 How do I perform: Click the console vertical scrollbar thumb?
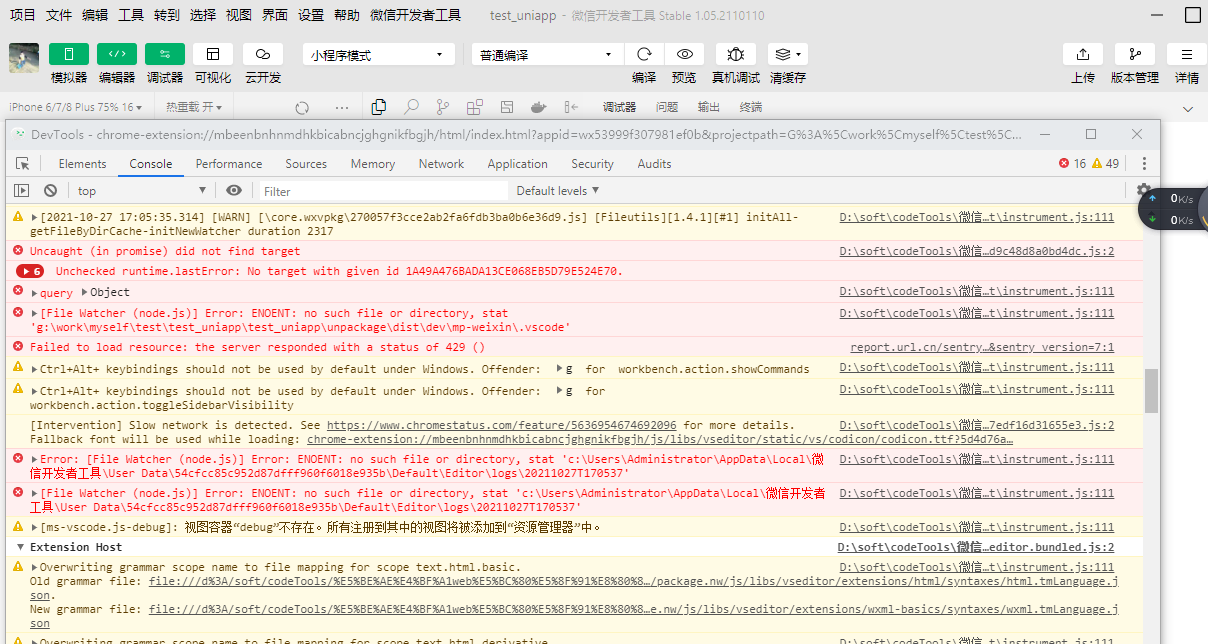[x=1151, y=391]
